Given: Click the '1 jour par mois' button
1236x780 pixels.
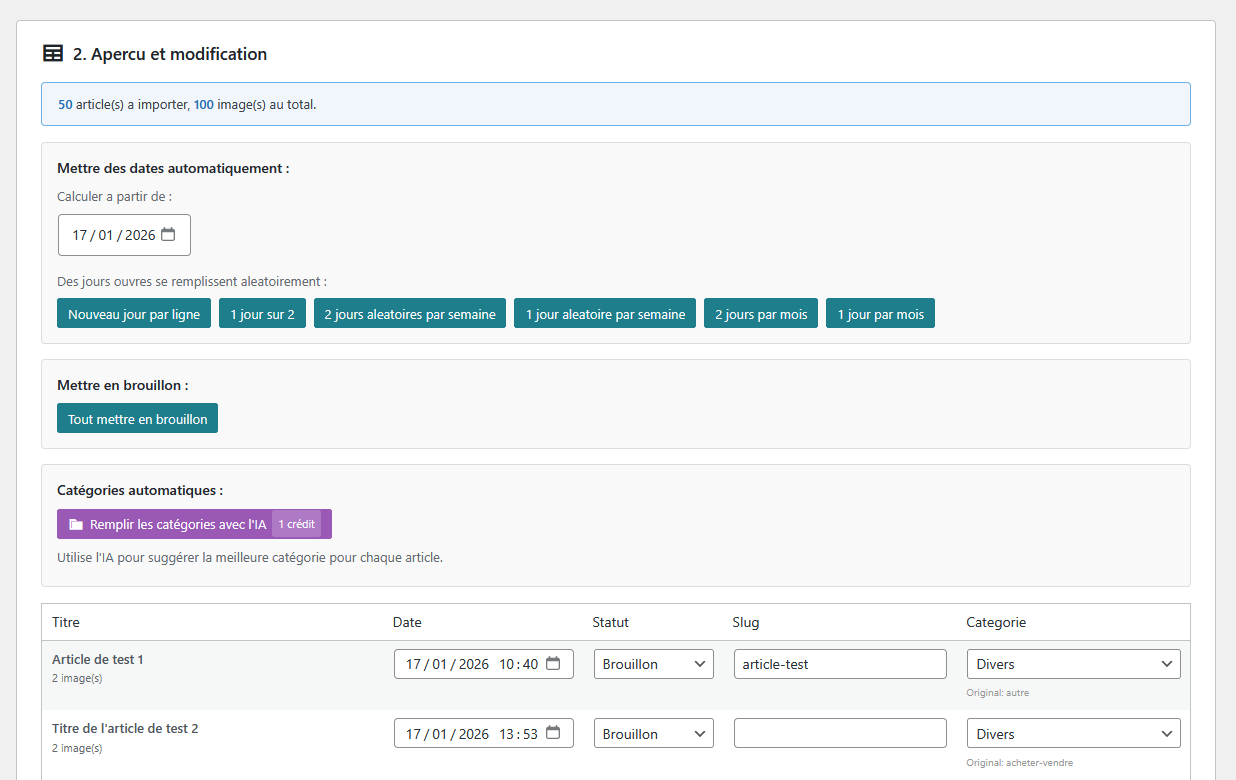Looking at the screenshot, I should [x=880, y=314].
